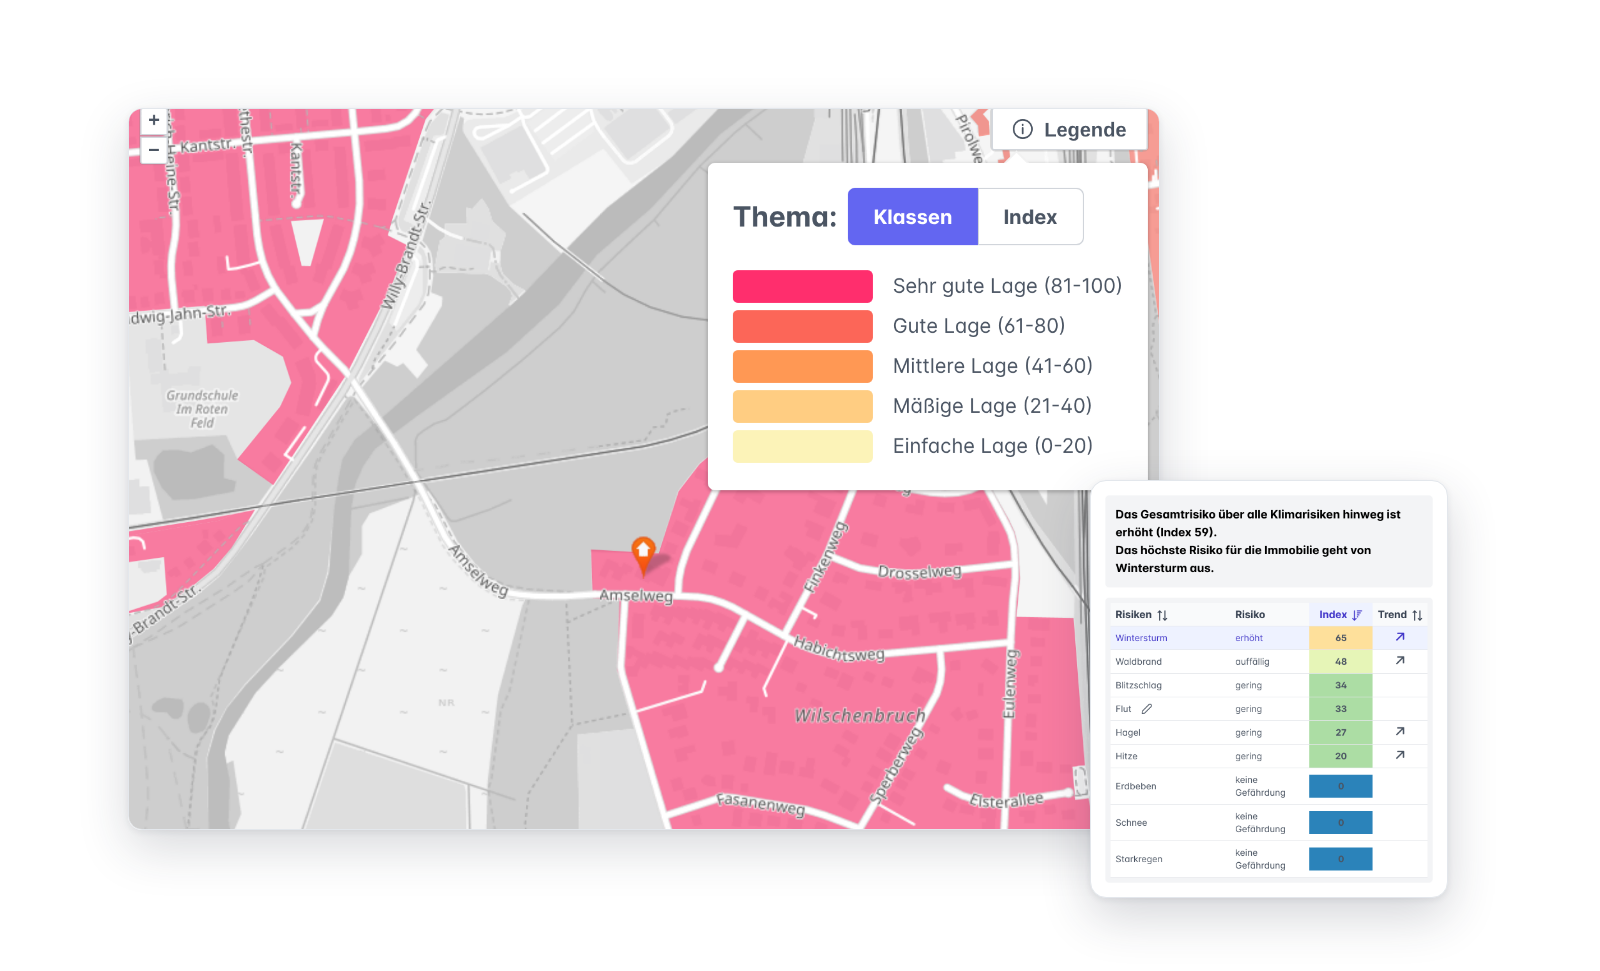1600x971 pixels.
Task: Click the trend arrow in Hagel row
Action: click(1400, 732)
